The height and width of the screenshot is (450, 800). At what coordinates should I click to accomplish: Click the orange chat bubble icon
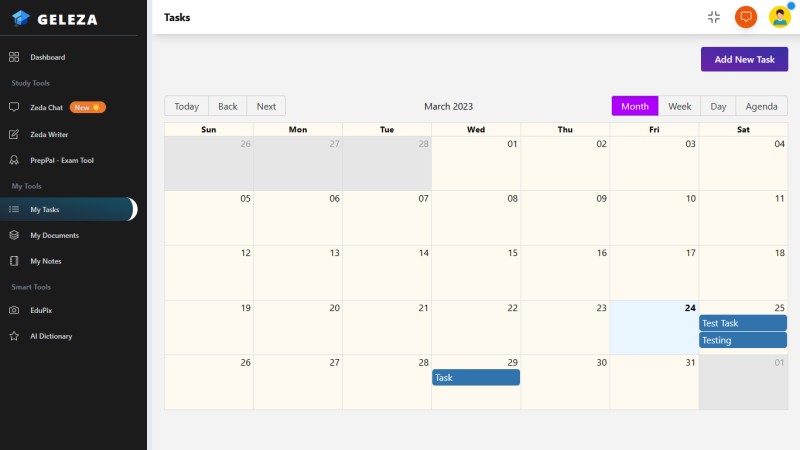(745, 17)
